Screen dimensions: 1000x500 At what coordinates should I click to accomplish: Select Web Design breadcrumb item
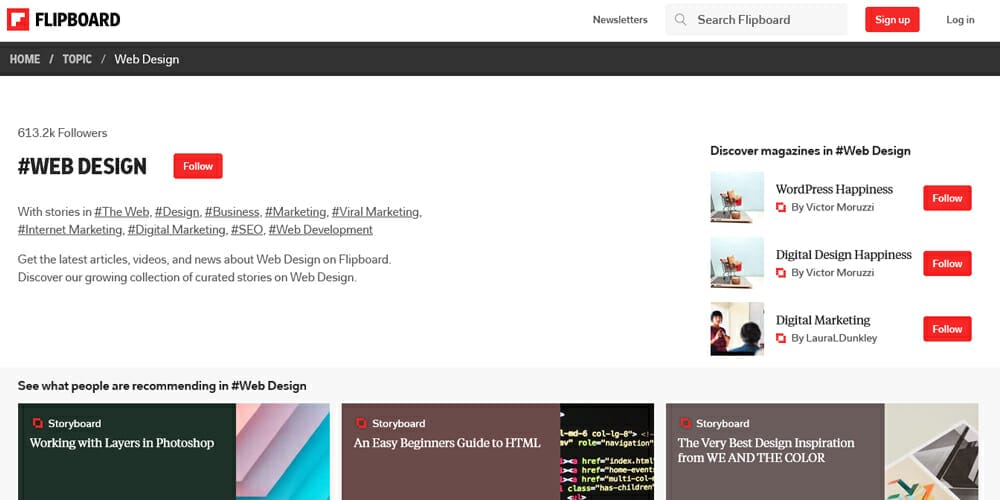coord(147,59)
